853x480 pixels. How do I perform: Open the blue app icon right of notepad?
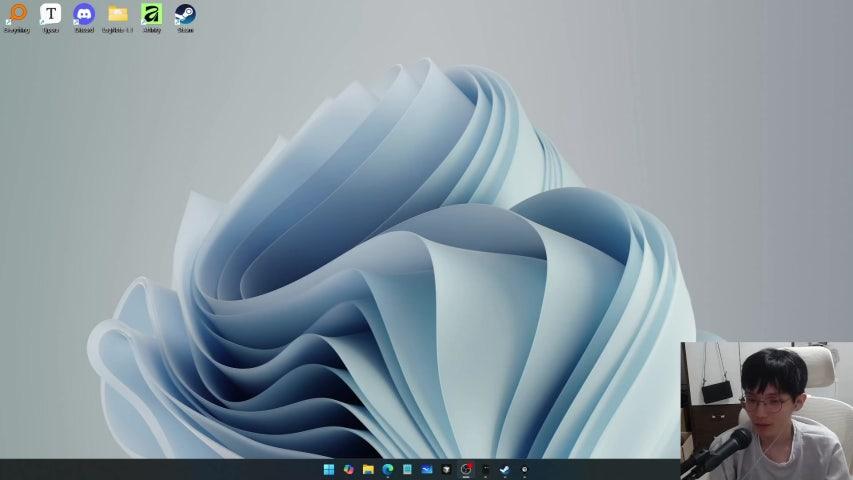[427, 469]
